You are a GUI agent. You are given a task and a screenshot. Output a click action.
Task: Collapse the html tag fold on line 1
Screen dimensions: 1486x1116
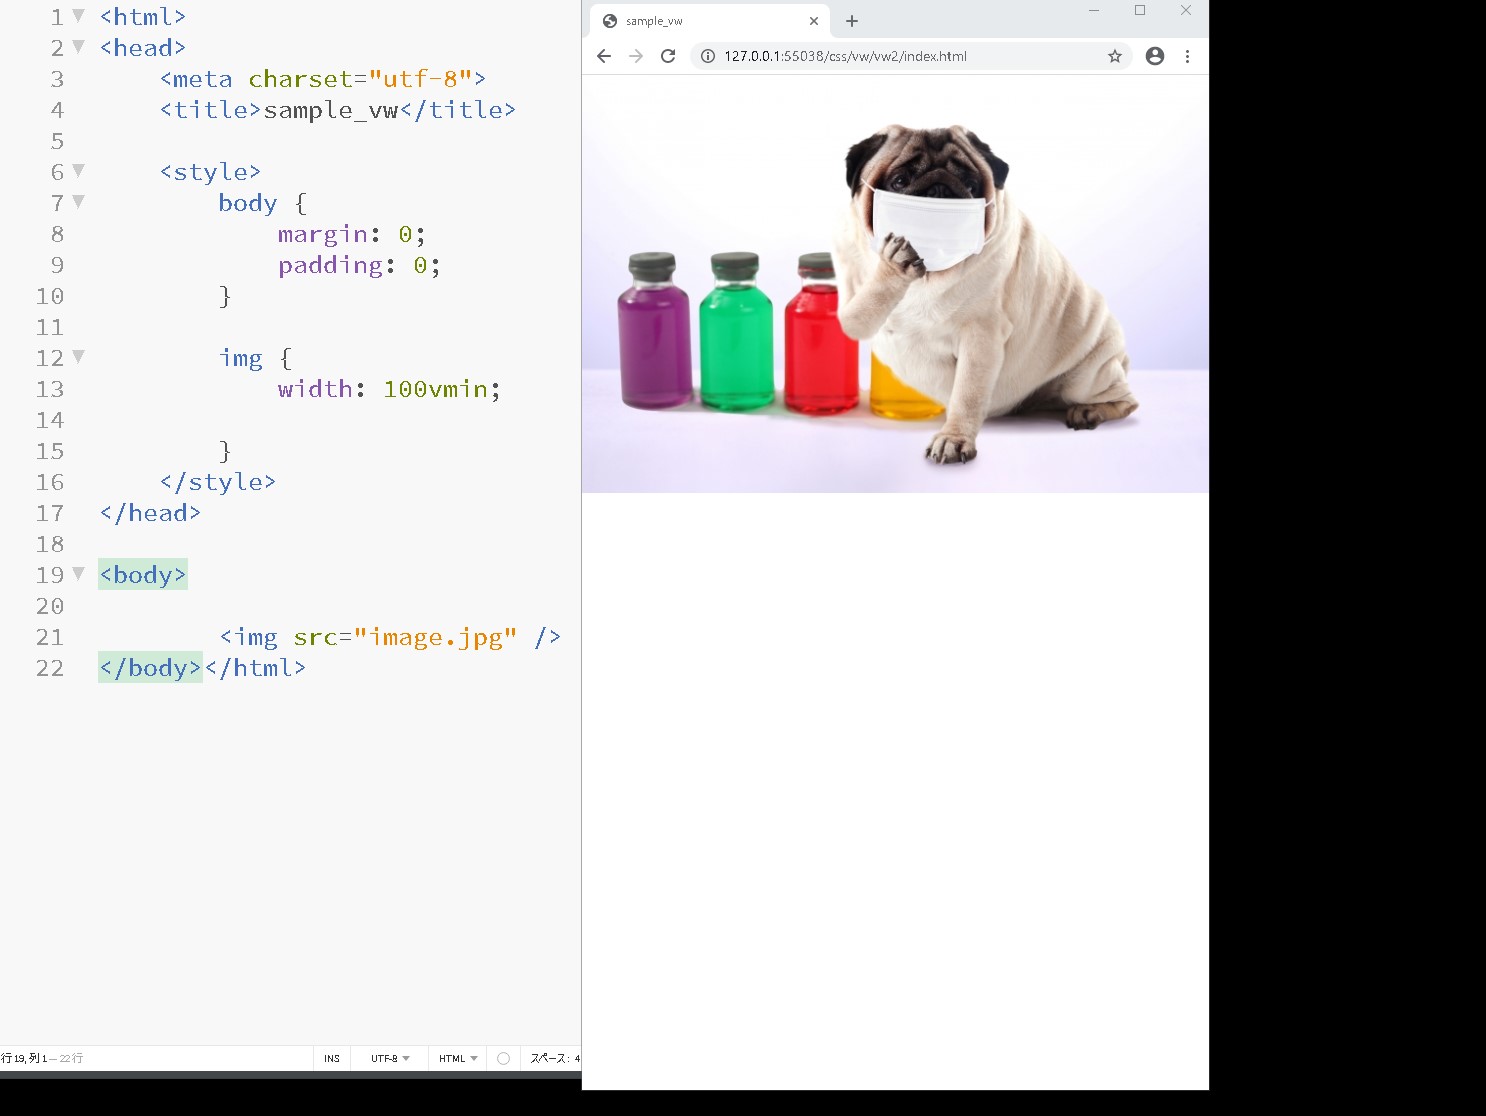click(x=79, y=16)
